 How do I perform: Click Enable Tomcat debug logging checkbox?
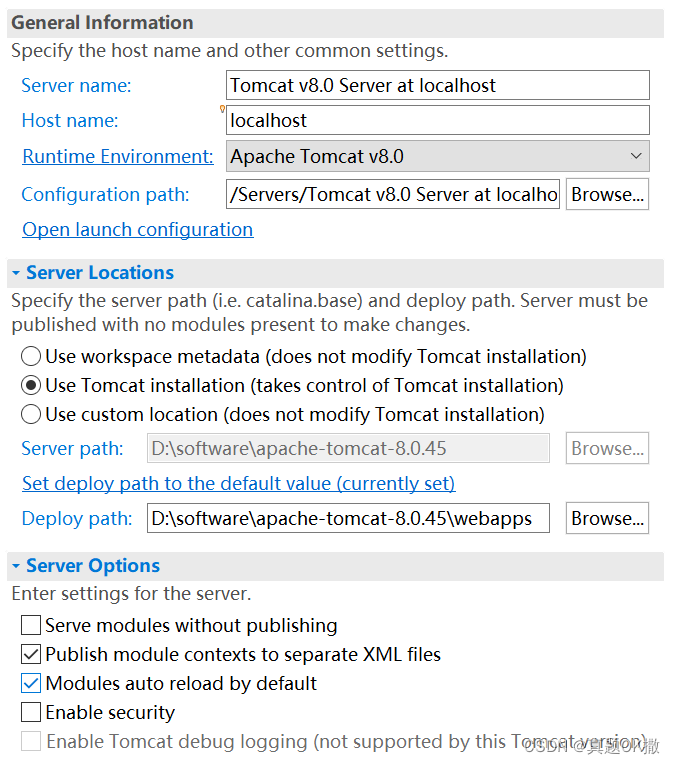[31, 741]
